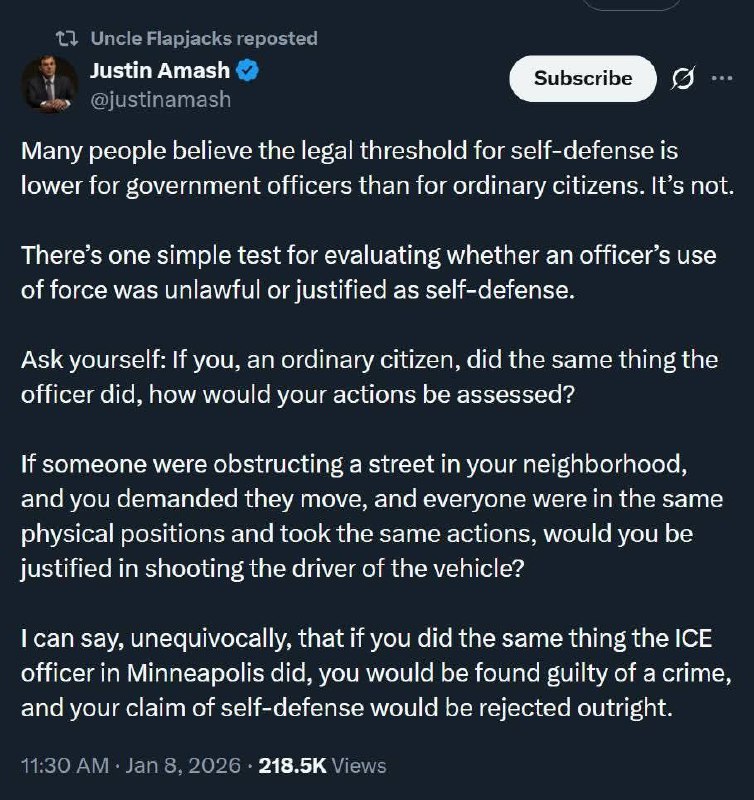Open Uncle Flapjacks reposted link
Image resolution: width=754 pixels, height=800 pixels.
[203, 39]
